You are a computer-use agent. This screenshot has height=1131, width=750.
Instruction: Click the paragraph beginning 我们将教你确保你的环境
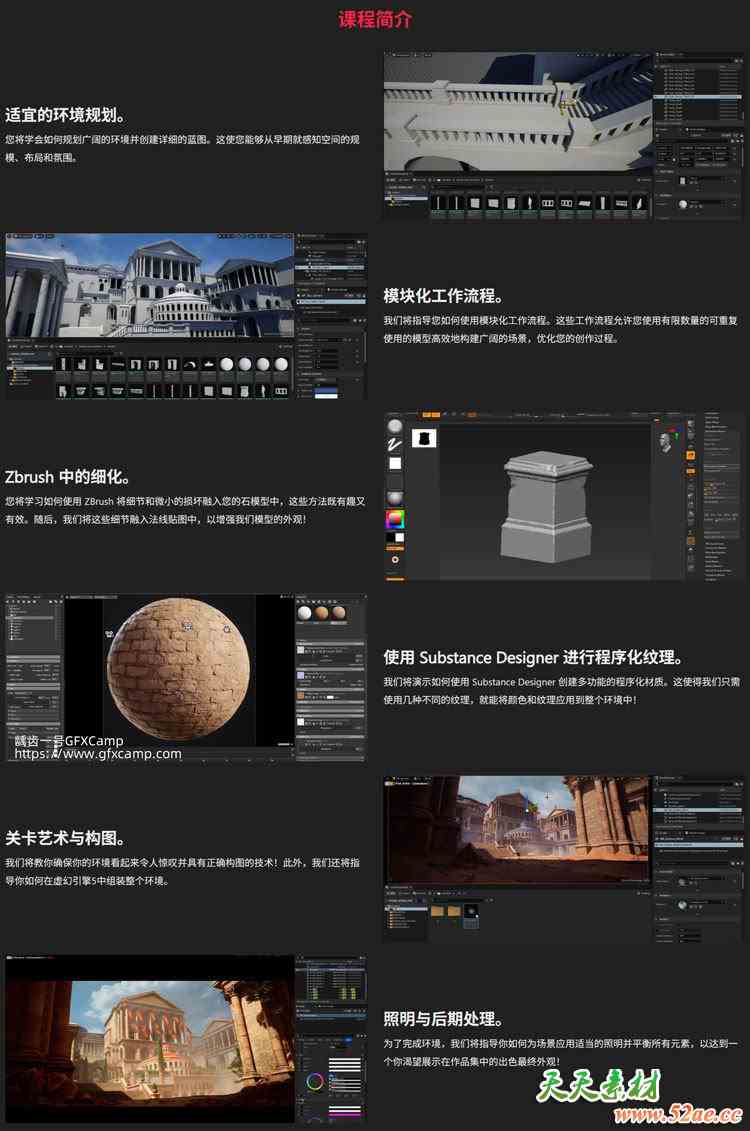[x=182, y=871]
